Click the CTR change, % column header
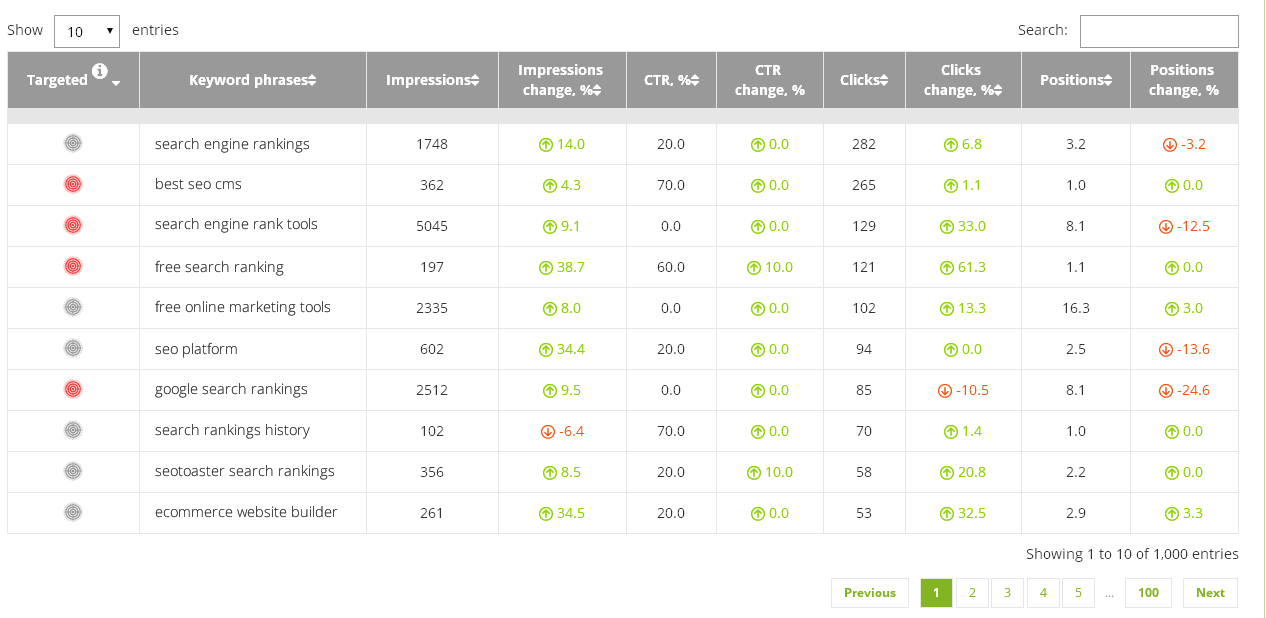The height and width of the screenshot is (618, 1266). pyautogui.click(x=770, y=80)
